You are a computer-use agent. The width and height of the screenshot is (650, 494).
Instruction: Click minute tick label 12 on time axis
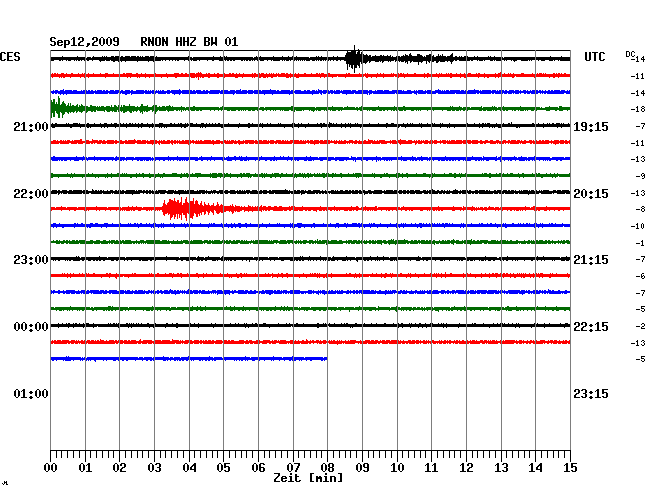coord(466,468)
